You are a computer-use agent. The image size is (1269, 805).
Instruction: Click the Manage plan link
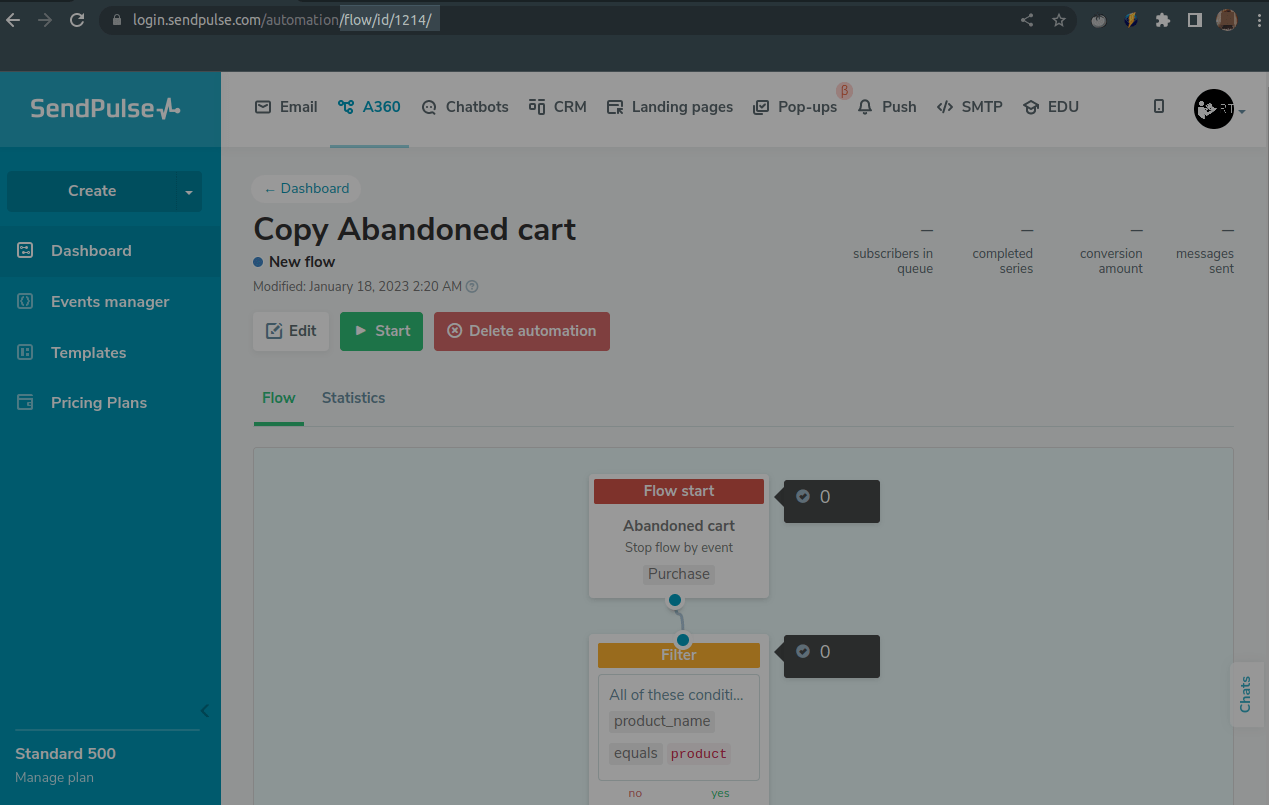click(x=54, y=777)
